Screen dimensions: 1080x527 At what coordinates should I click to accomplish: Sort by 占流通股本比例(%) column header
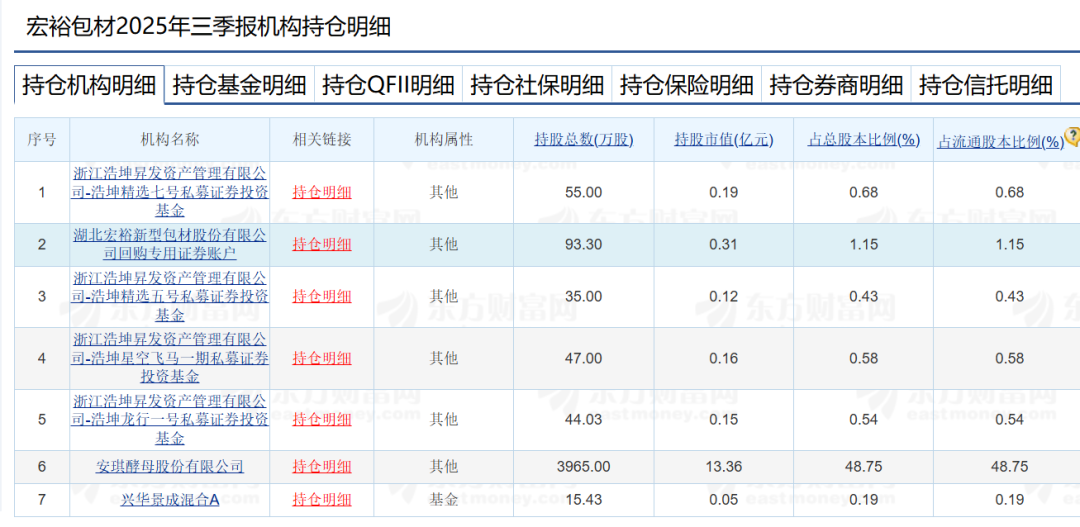(1000, 142)
